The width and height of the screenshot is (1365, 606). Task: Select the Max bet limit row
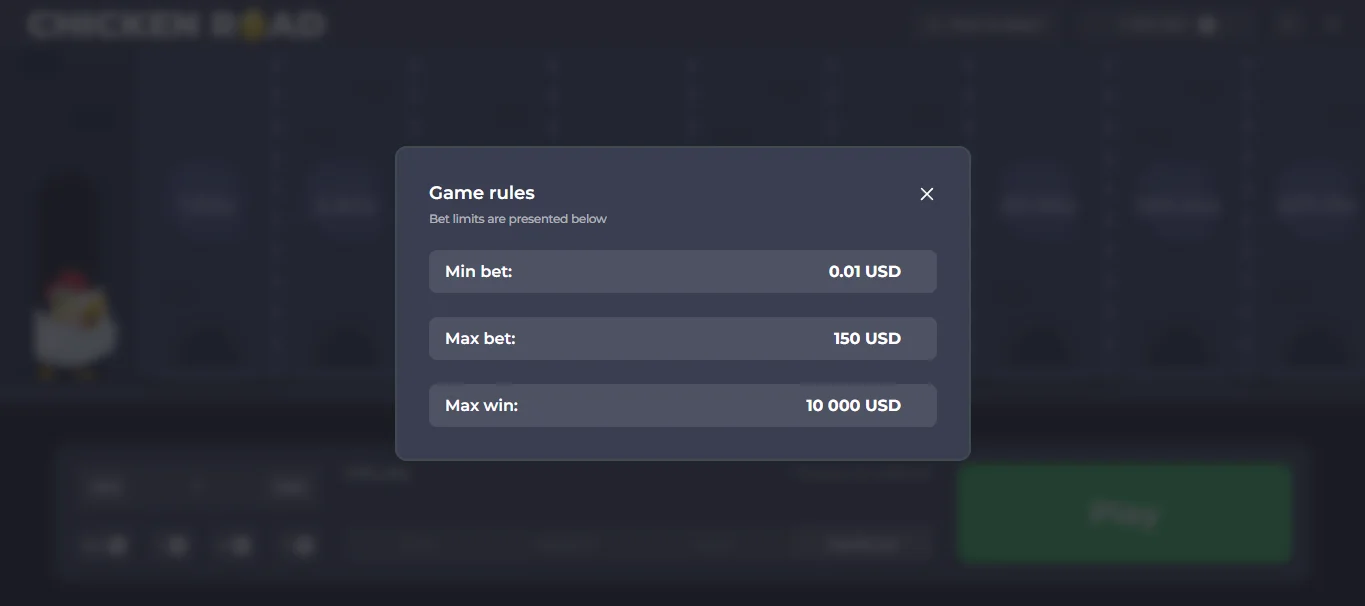point(682,338)
